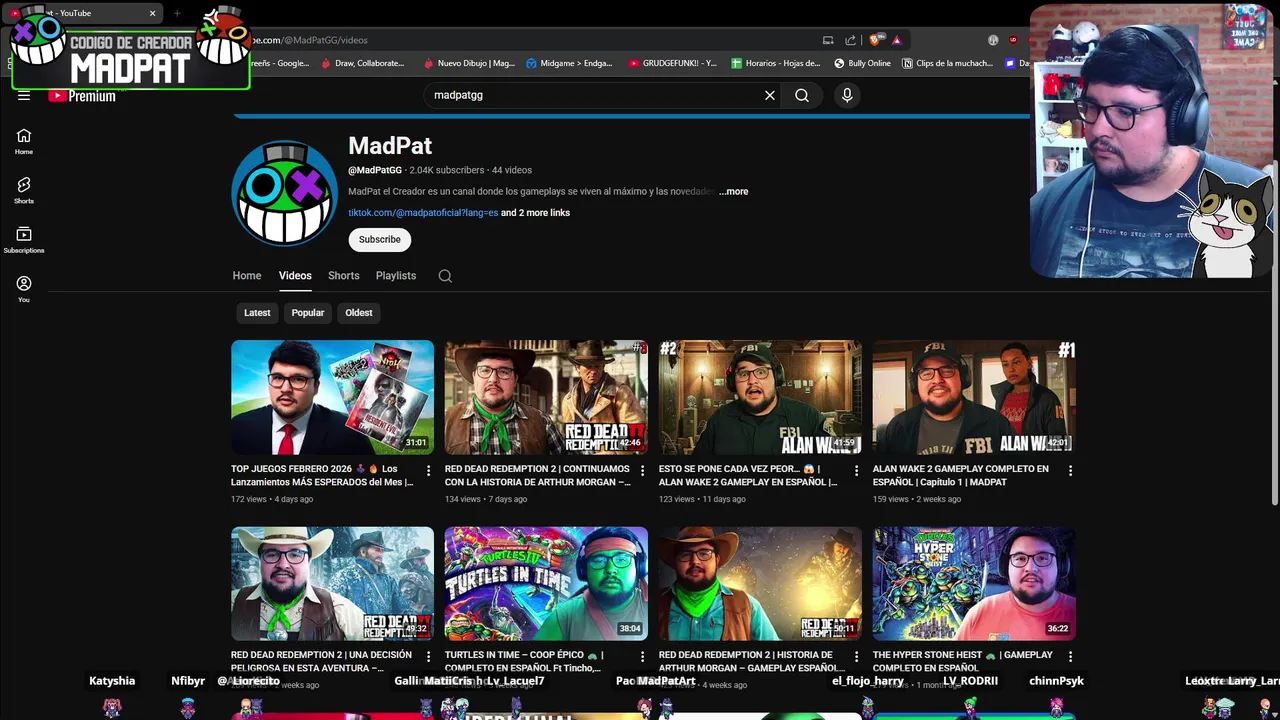Viewport: 1280px width, 720px height.
Task: Open TOP JUEGOS FEBRERO 2026 thumbnail
Action: coord(332,397)
